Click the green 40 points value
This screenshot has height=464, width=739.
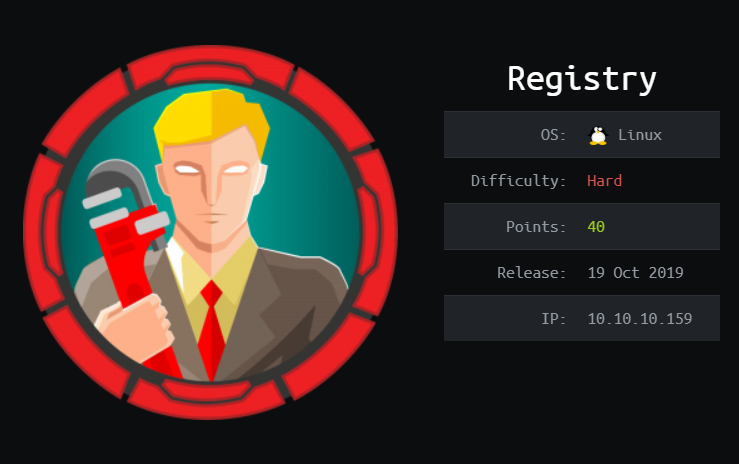tap(596, 227)
